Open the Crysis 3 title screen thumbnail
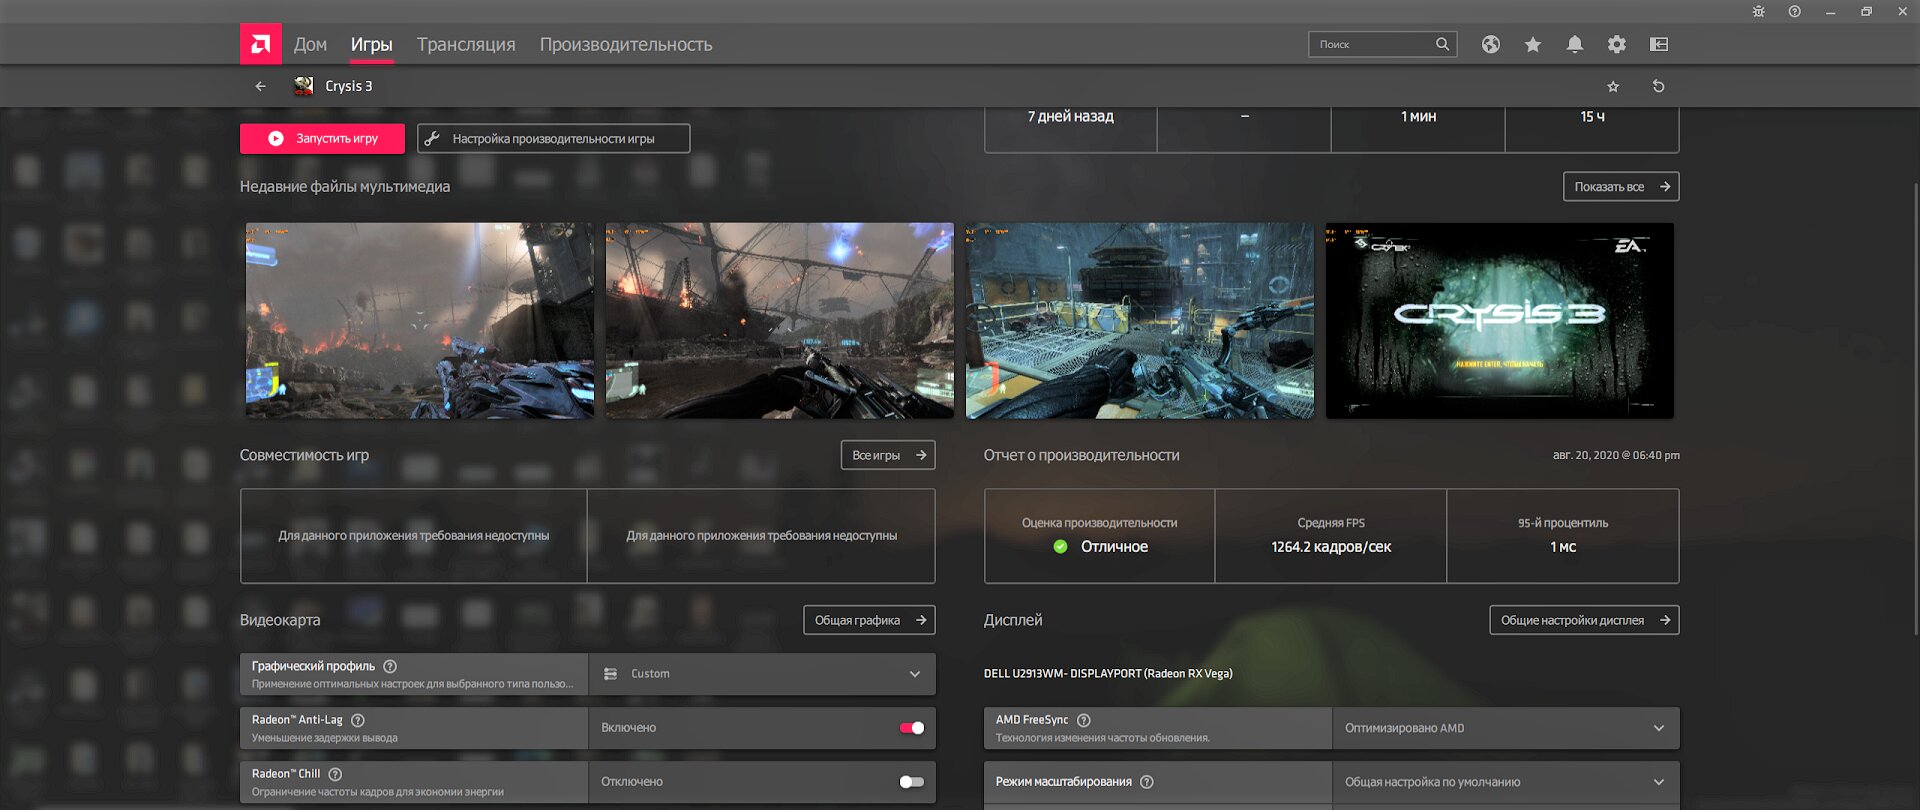The width and height of the screenshot is (1920, 810). pyautogui.click(x=1500, y=321)
